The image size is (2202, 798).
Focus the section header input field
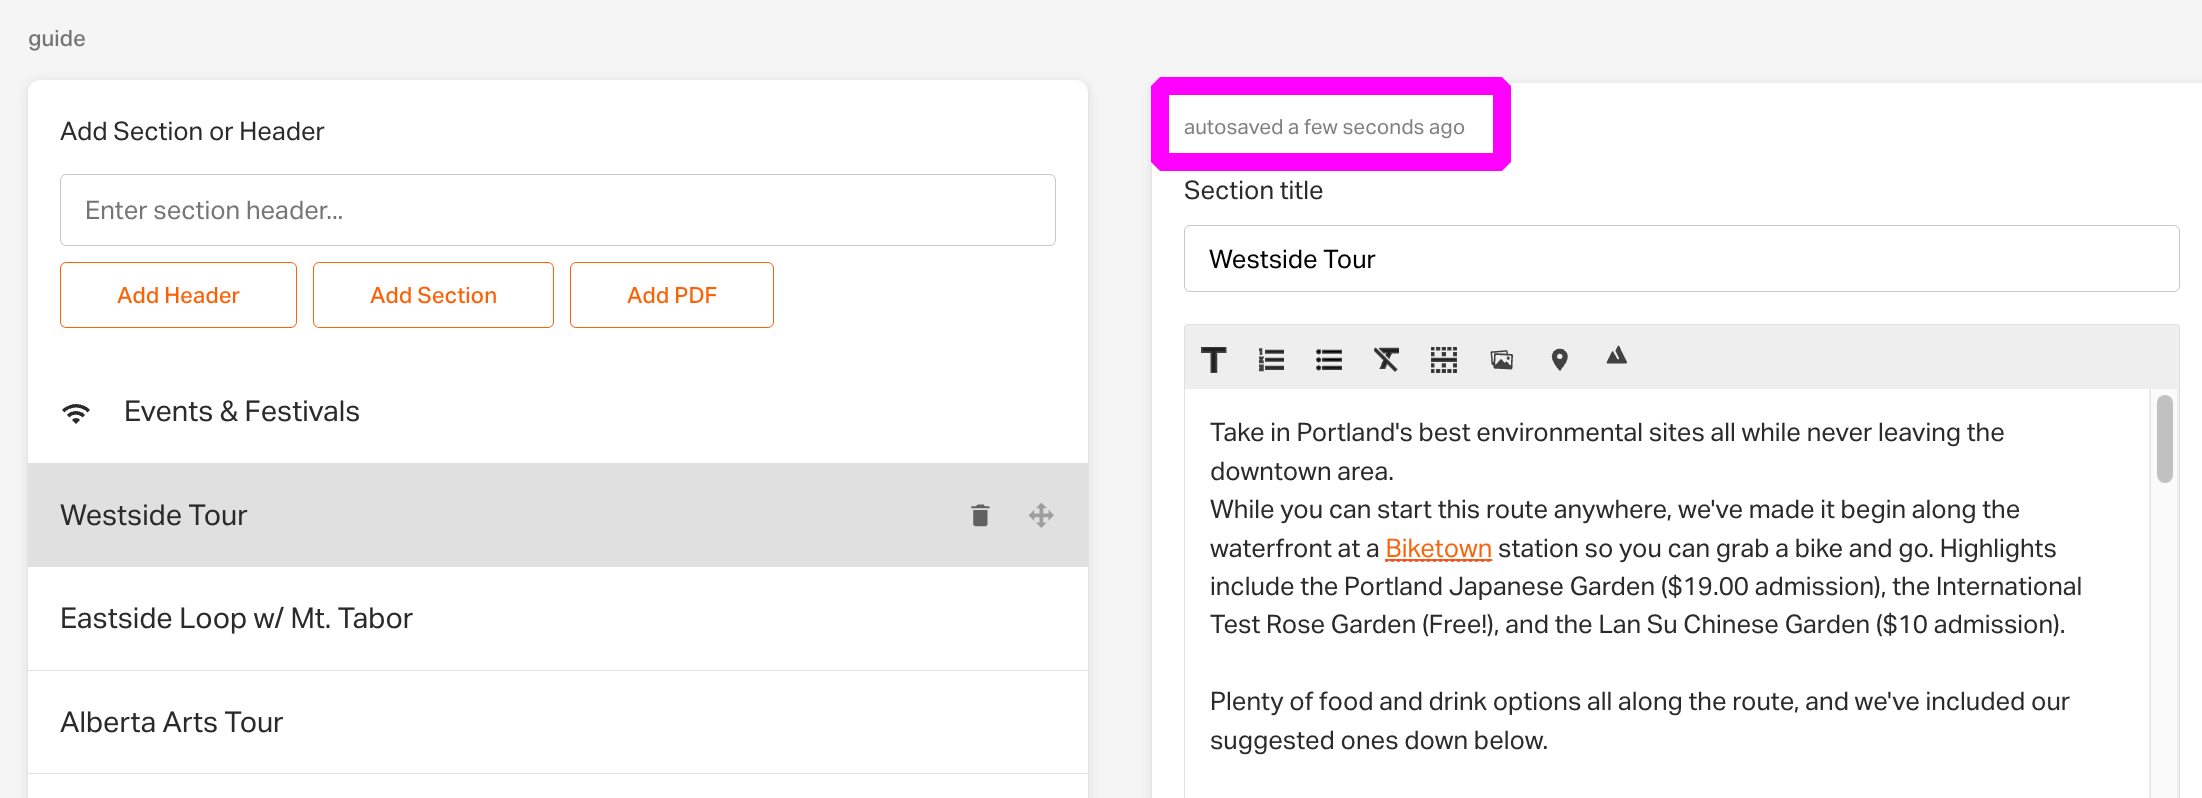tap(558, 210)
